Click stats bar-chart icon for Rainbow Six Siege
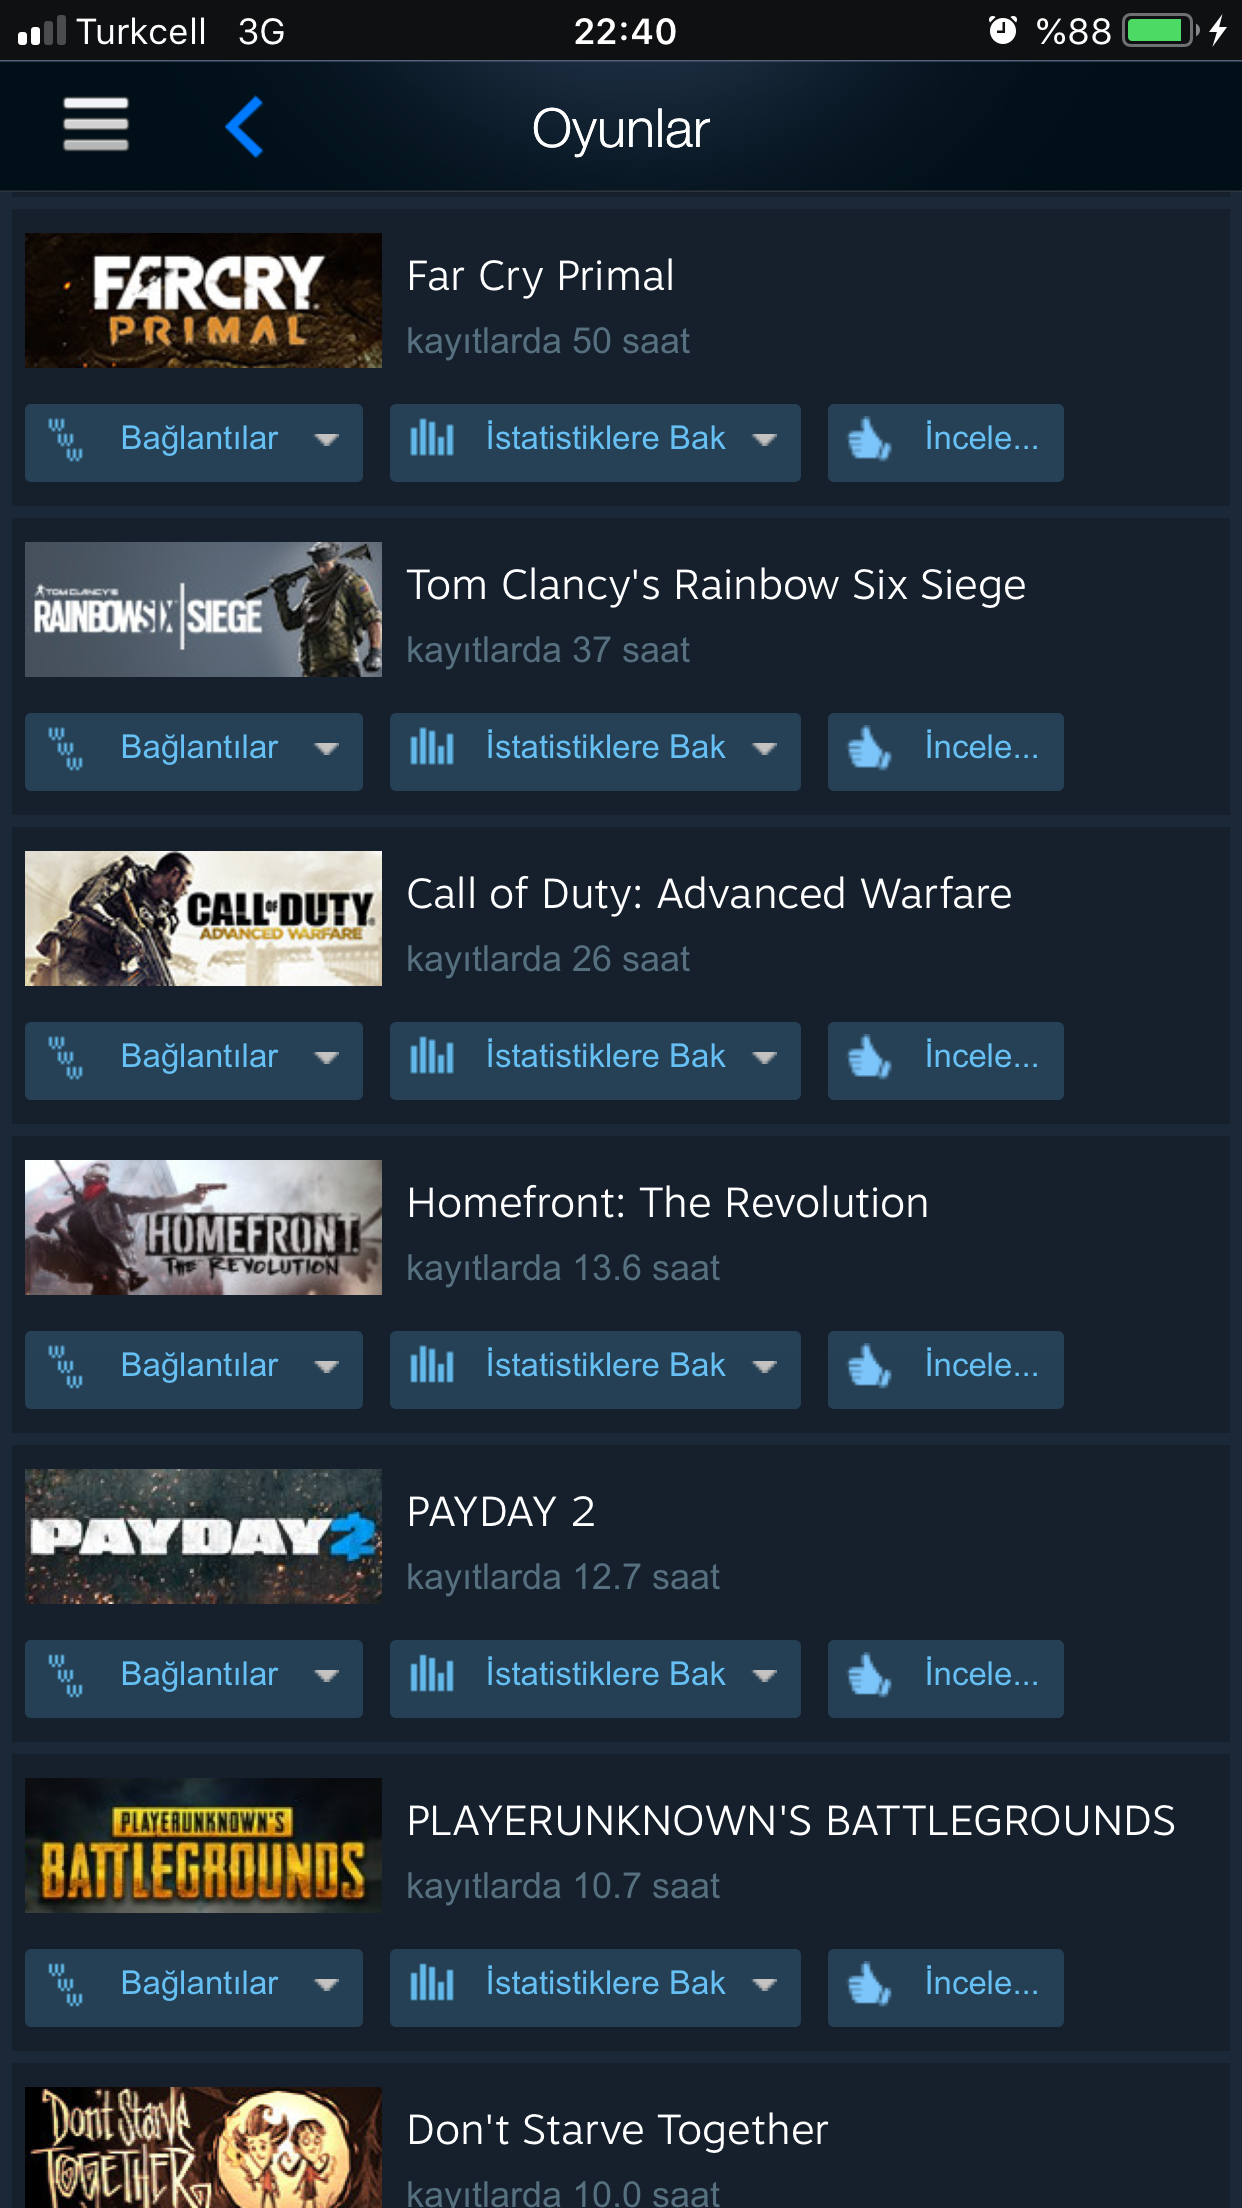Image resolution: width=1242 pixels, height=2208 pixels. (x=432, y=747)
